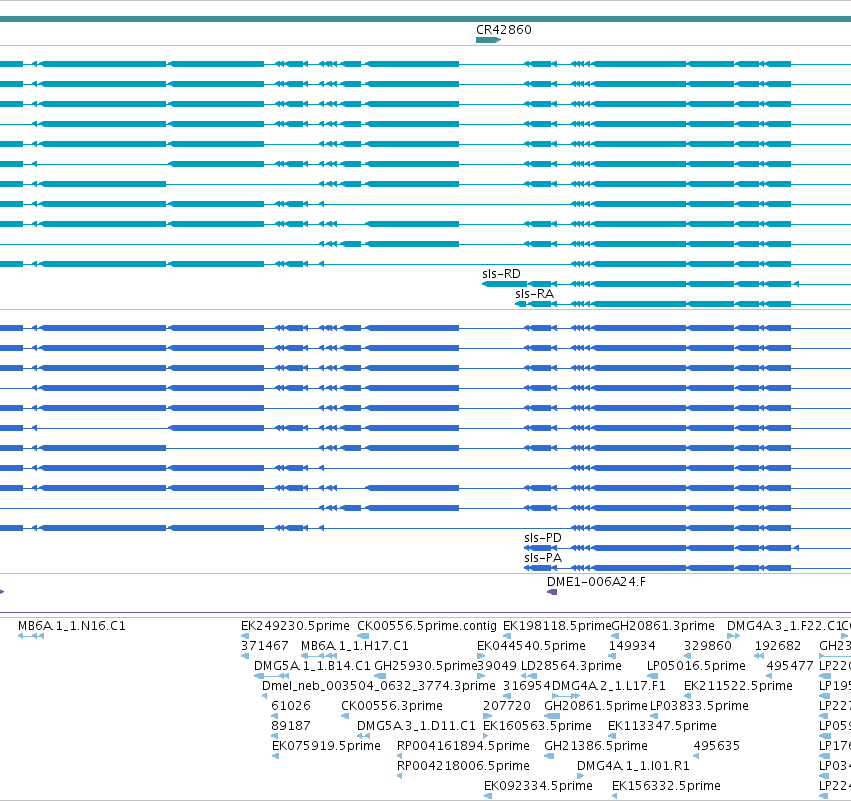Viewport: 851px width, 801px height.
Task: Click the EK156332.5prime label
Action: (x=666, y=786)
